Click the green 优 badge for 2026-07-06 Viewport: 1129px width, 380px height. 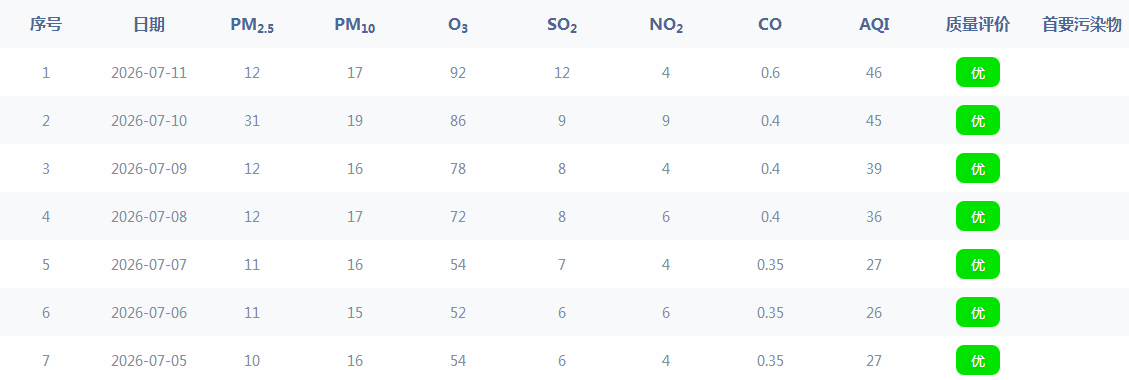(x=978, y=312)
